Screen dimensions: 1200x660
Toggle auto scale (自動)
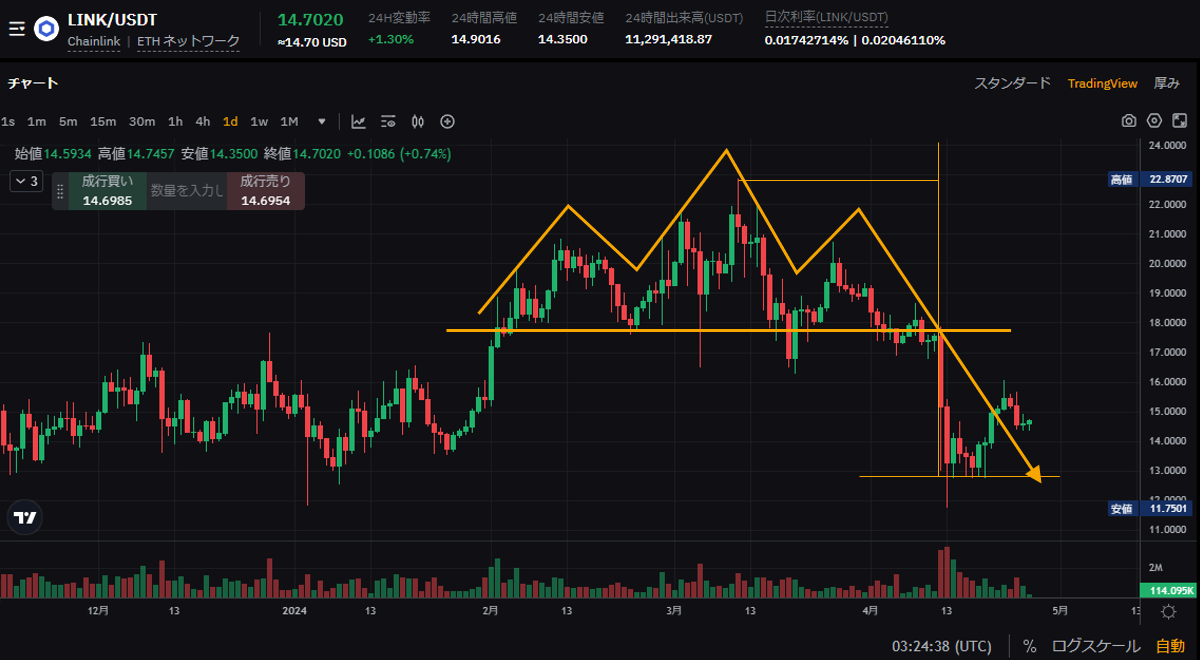pyautogui.click(x=1170, y=645)
